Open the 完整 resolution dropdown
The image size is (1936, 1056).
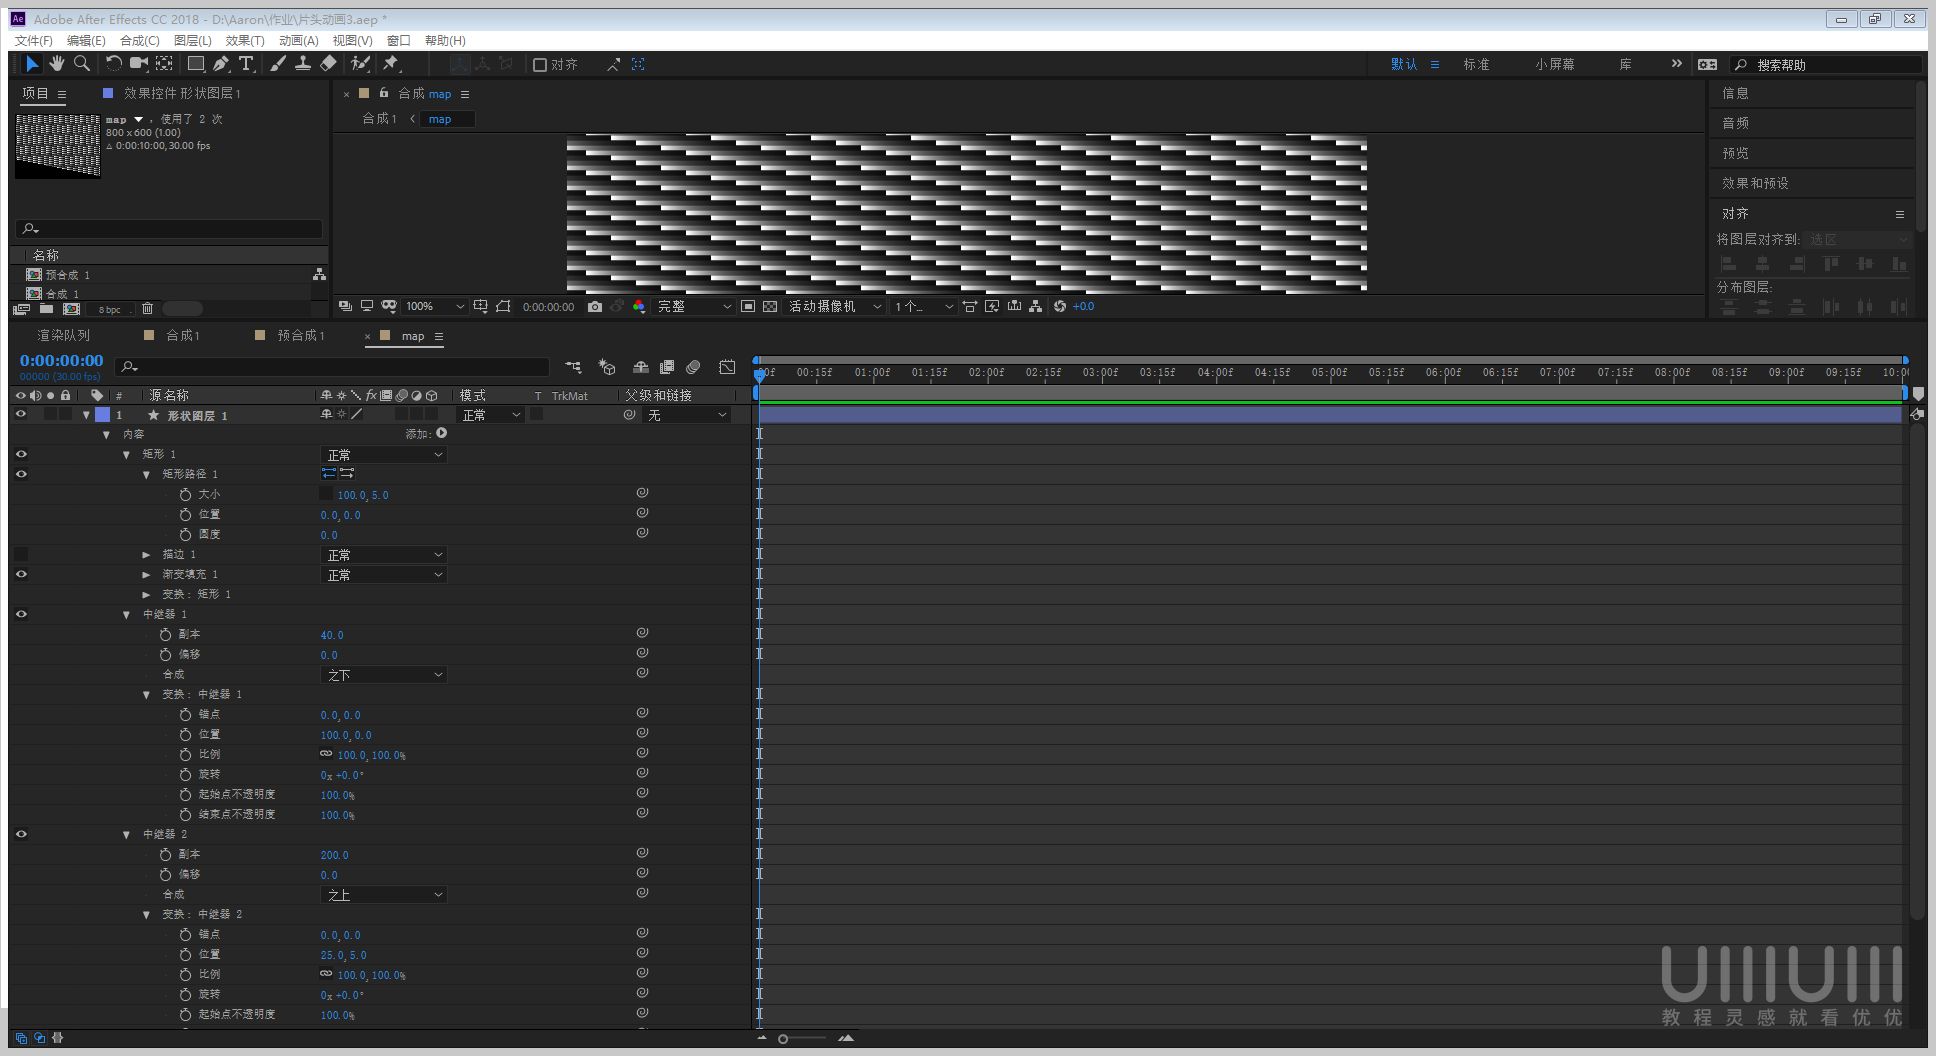[x=693, y=306]
